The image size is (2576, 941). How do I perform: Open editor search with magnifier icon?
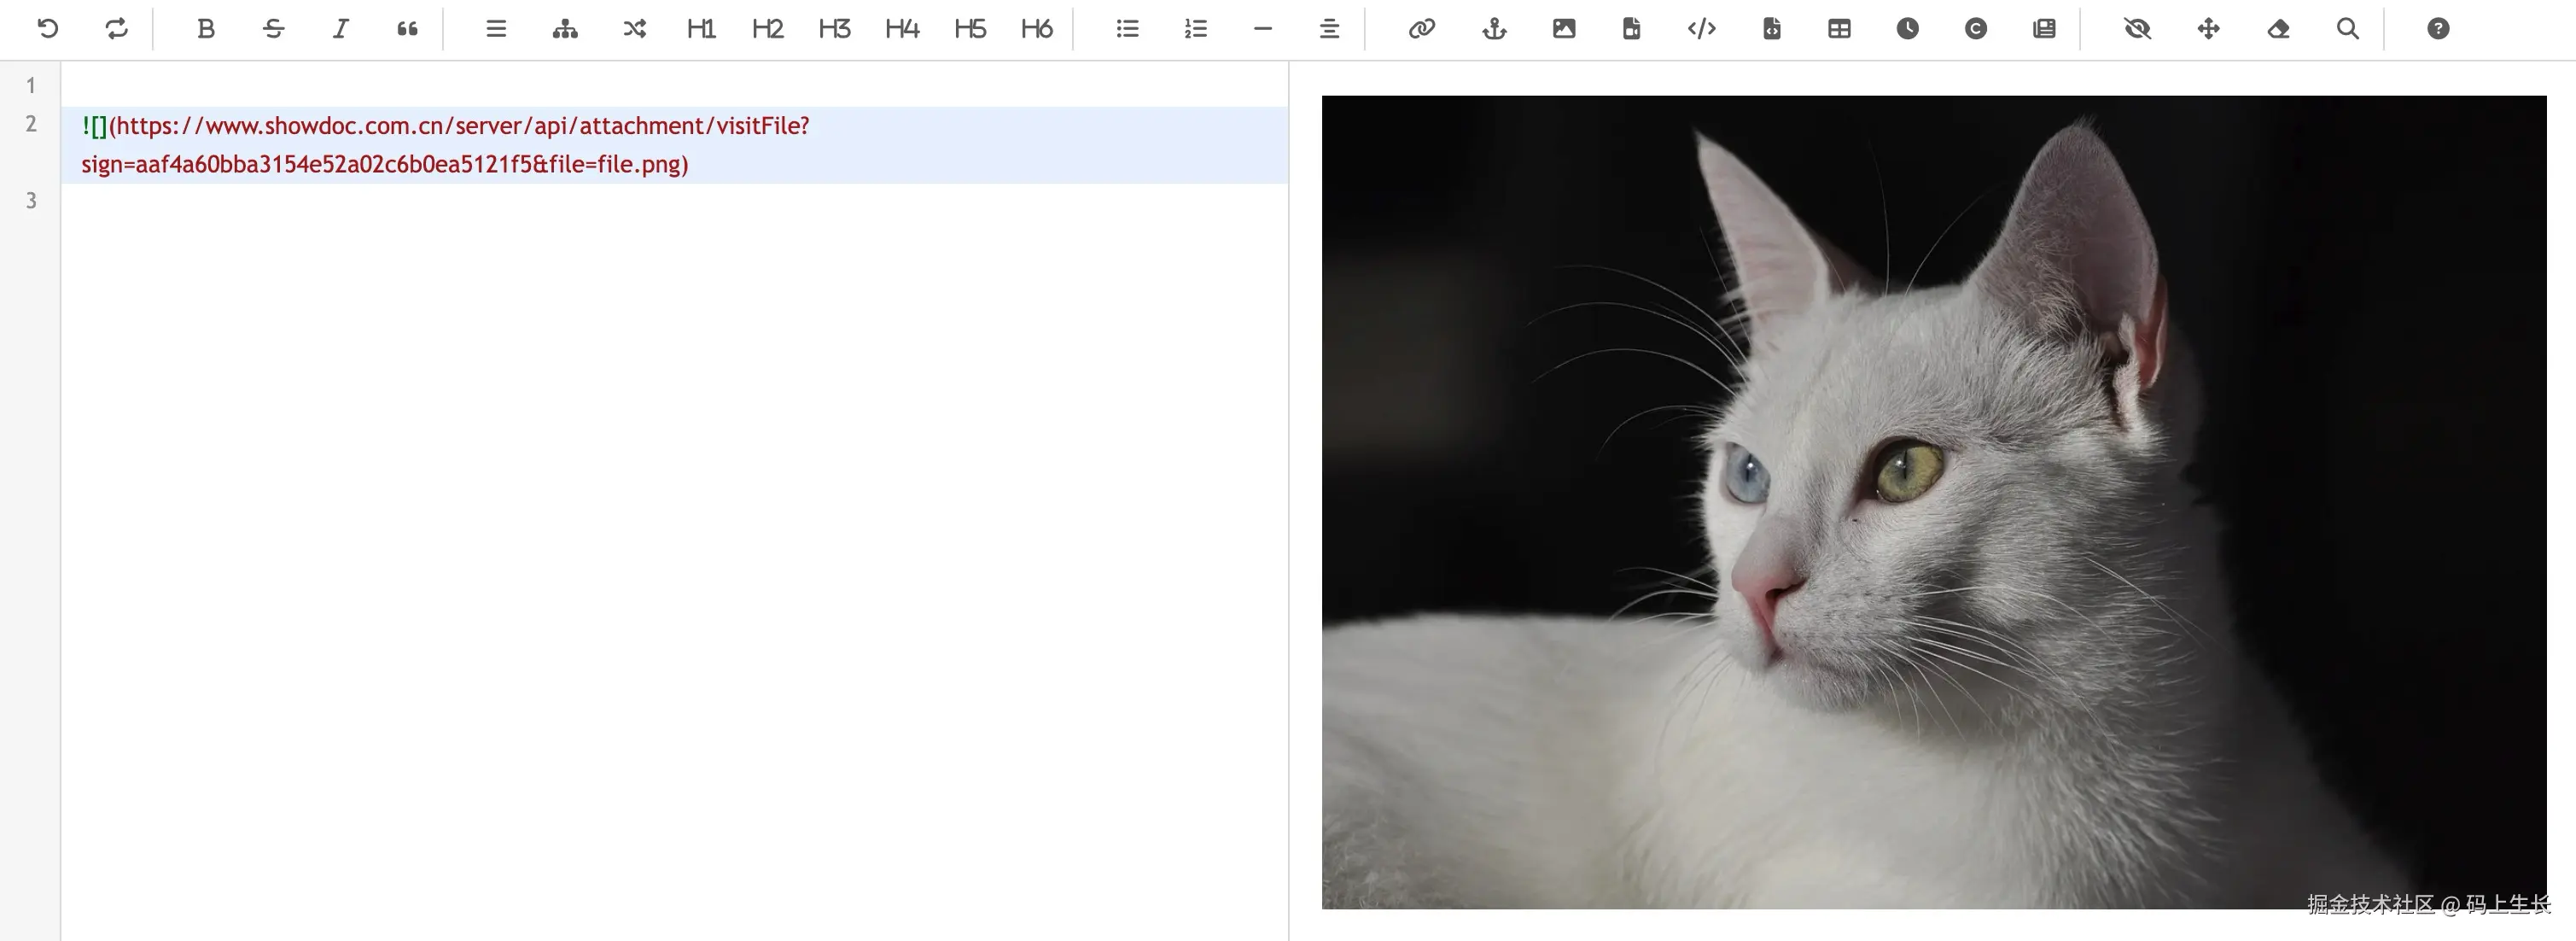click(2347, 28)
